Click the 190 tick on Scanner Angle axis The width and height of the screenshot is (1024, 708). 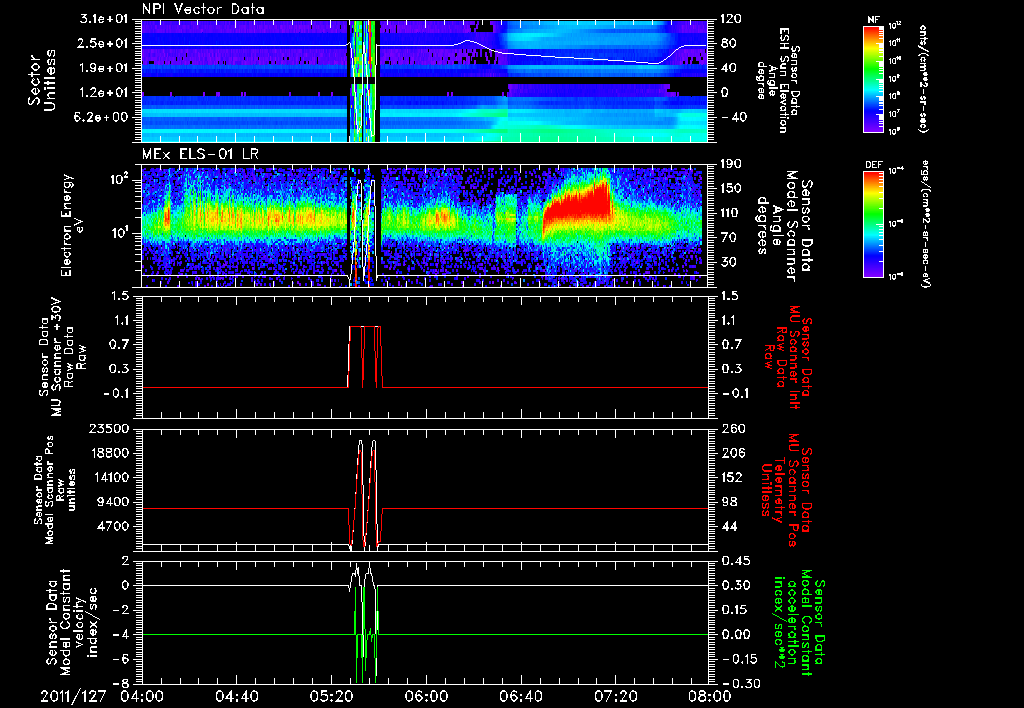point(731,164)
